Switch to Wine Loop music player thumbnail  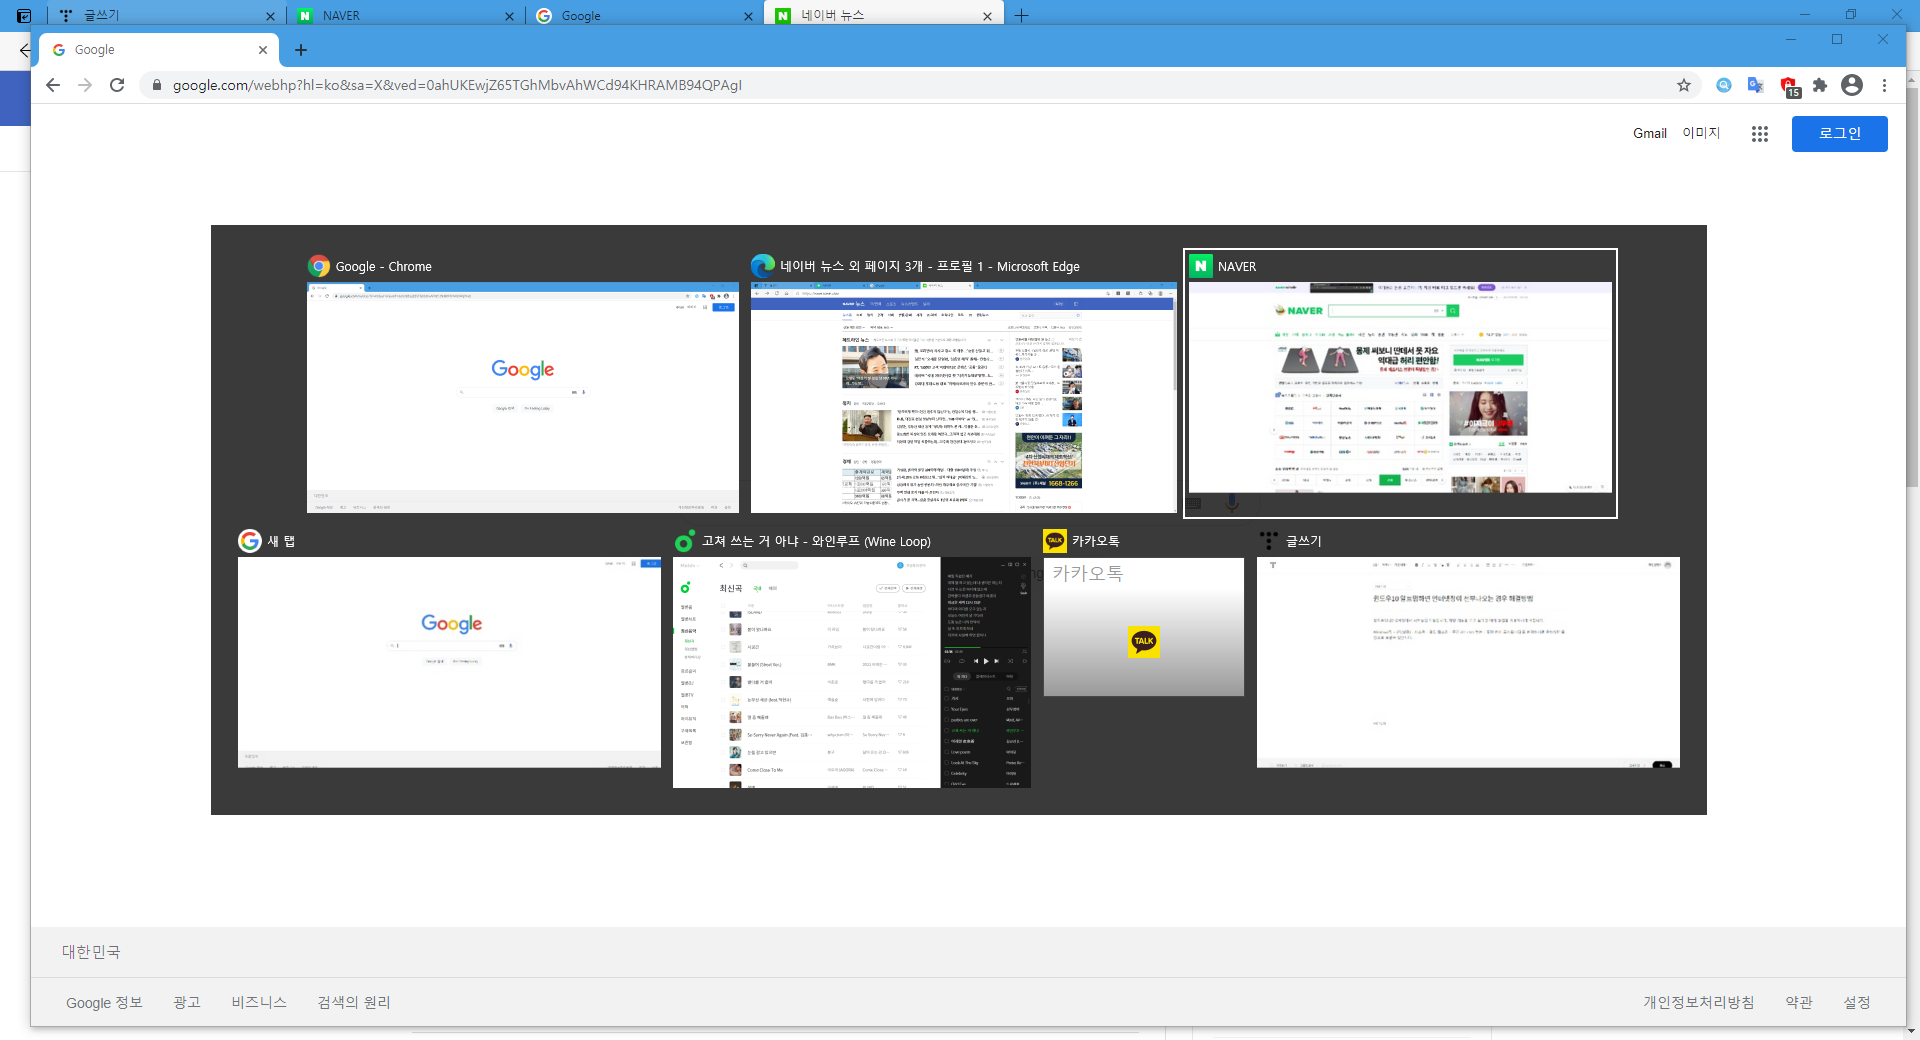[852, 672]
